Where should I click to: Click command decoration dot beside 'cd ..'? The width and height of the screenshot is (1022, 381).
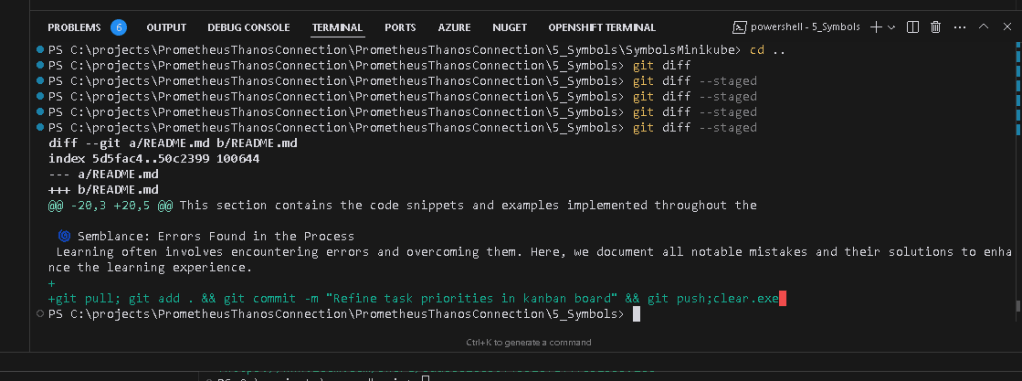pos(40,49)
